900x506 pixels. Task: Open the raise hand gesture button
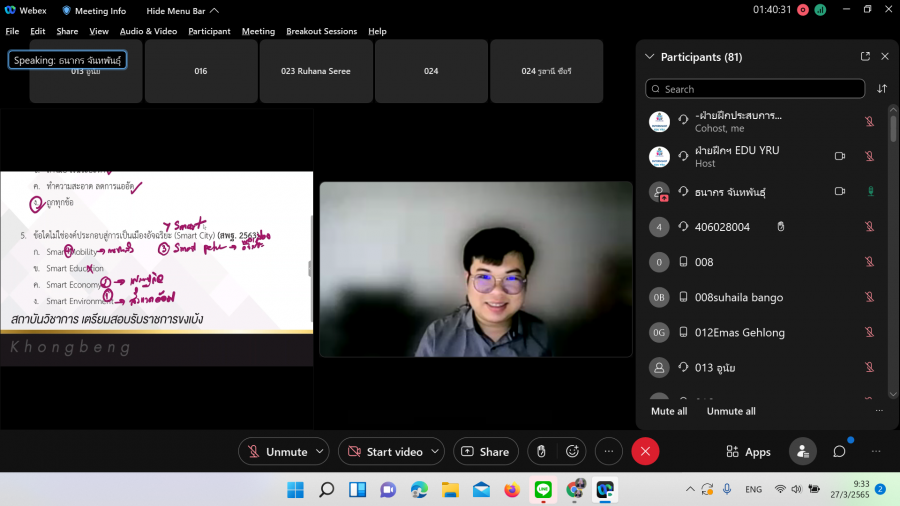541,452
